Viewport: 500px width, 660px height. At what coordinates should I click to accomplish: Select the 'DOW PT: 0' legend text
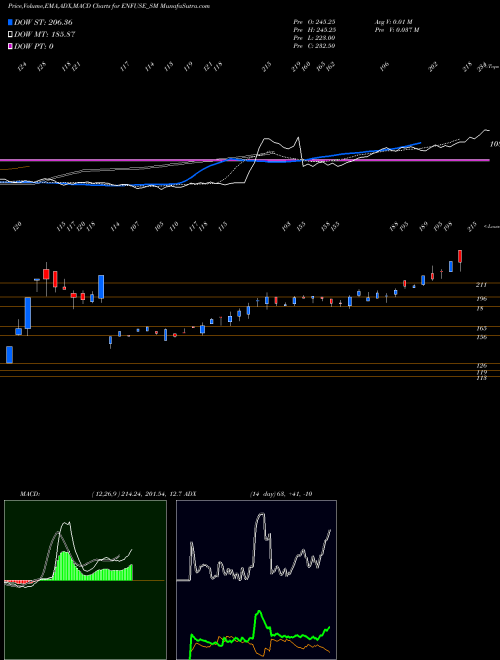pyautogui.click(x=34, y=46)
